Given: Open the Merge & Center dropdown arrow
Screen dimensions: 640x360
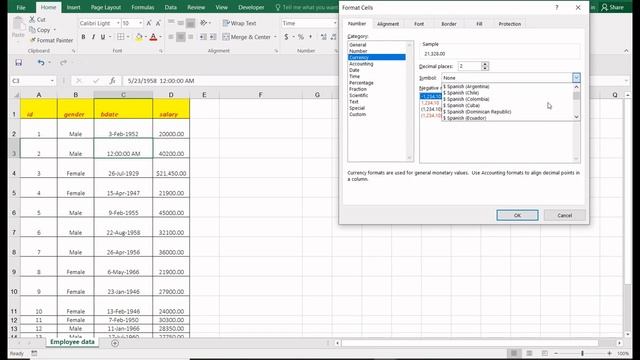Looking at the screenshot, I should tap(275, 37).
